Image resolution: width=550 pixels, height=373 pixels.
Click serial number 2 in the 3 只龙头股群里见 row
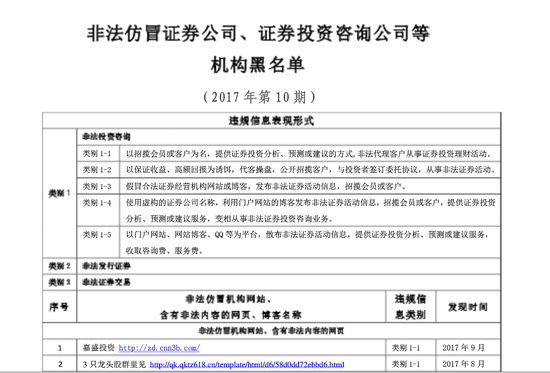(x=60, y=364)
